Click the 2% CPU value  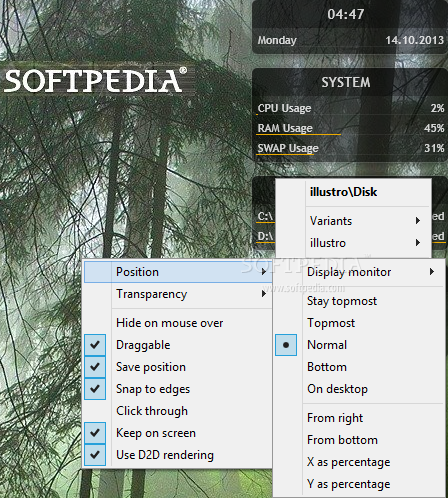pyautogui.click(x=437, y=108)
